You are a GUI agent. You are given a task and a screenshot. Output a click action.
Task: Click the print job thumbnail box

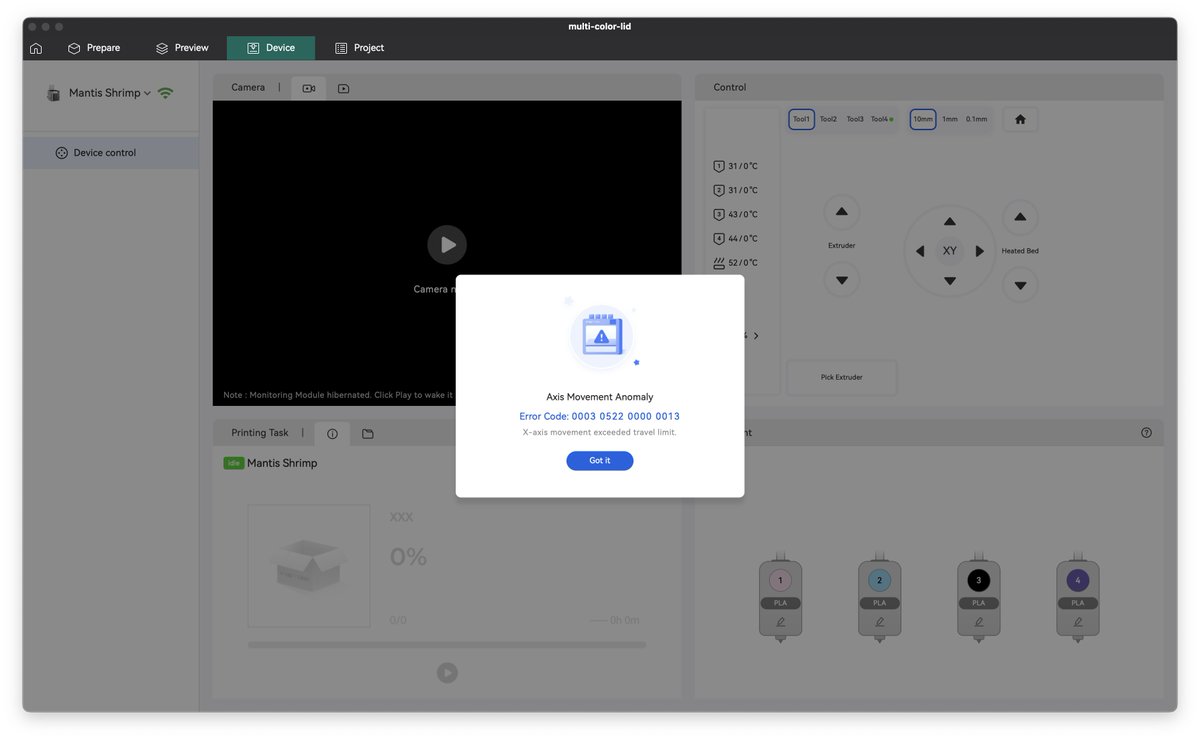coord(309,566)
